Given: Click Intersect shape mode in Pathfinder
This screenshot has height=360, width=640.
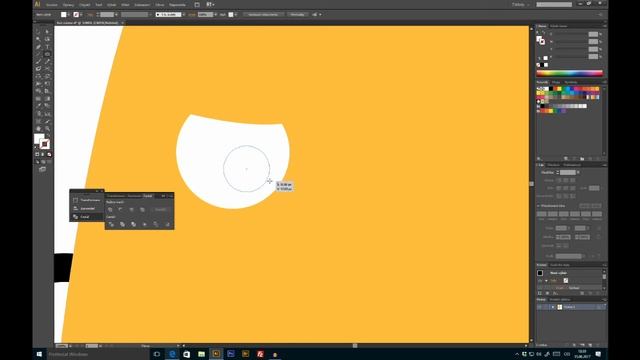Looking at the screenshot, I should 131,209.
